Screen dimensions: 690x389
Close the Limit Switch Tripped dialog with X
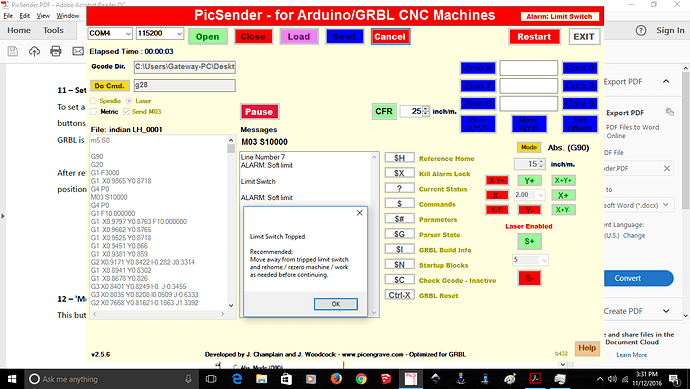(x=360, y=213)
